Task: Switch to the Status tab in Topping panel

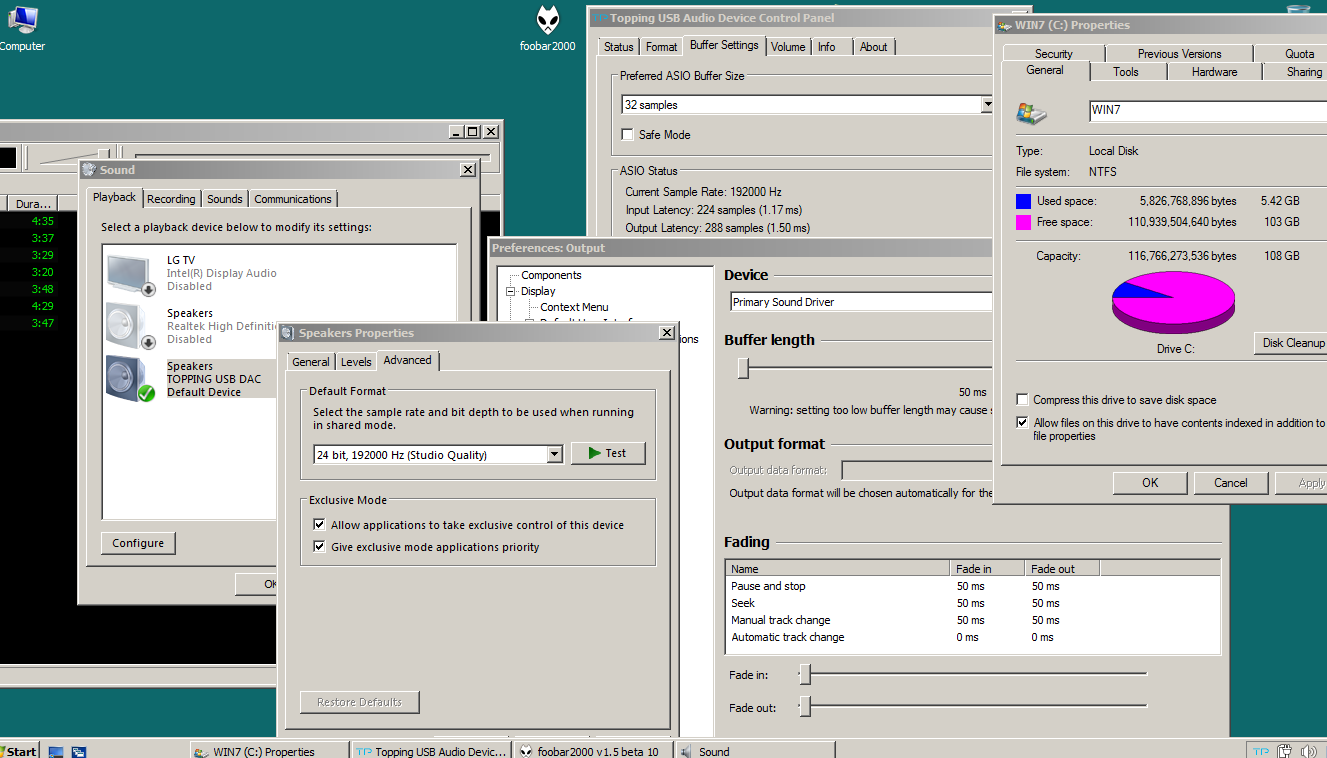Action: click(x=619, y=47)
